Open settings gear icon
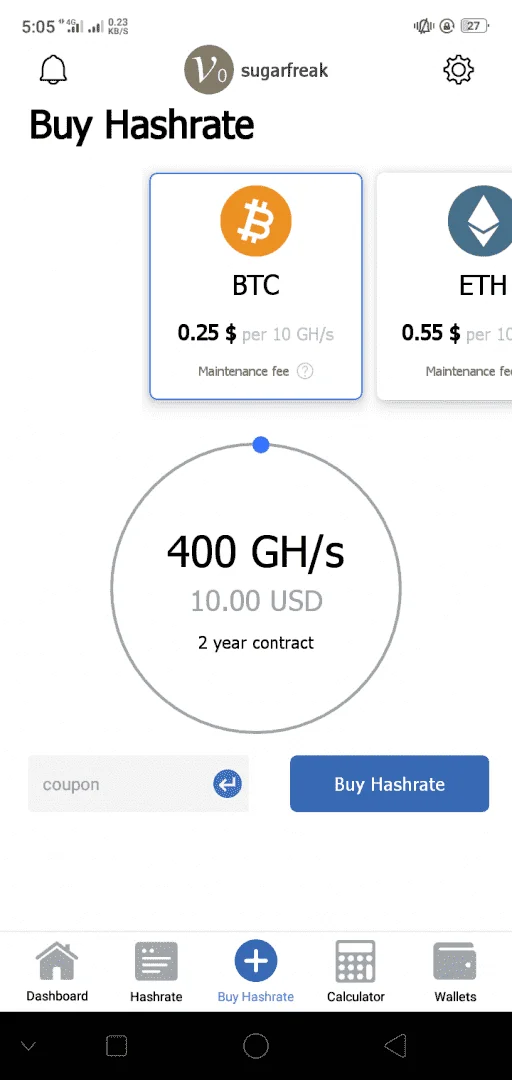This screenshot has width=512, height=1080. point(458,70)
